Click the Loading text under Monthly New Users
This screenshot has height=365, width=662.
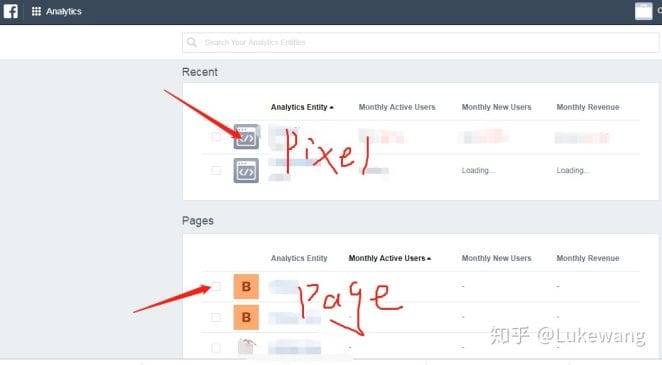tap(478, 170)
